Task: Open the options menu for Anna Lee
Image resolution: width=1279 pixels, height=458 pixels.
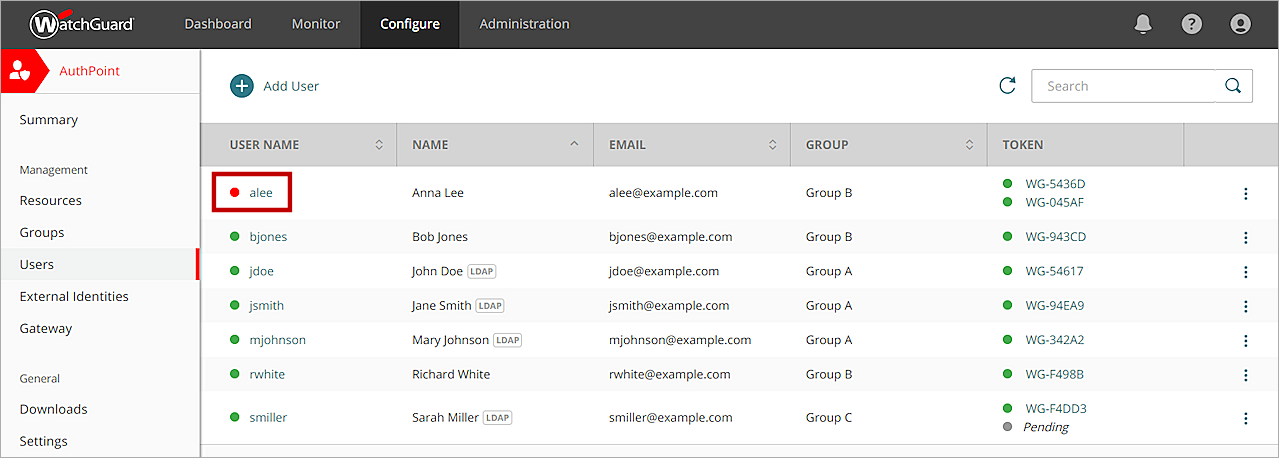Action: pyautogui.click(x=1245, y=194)
